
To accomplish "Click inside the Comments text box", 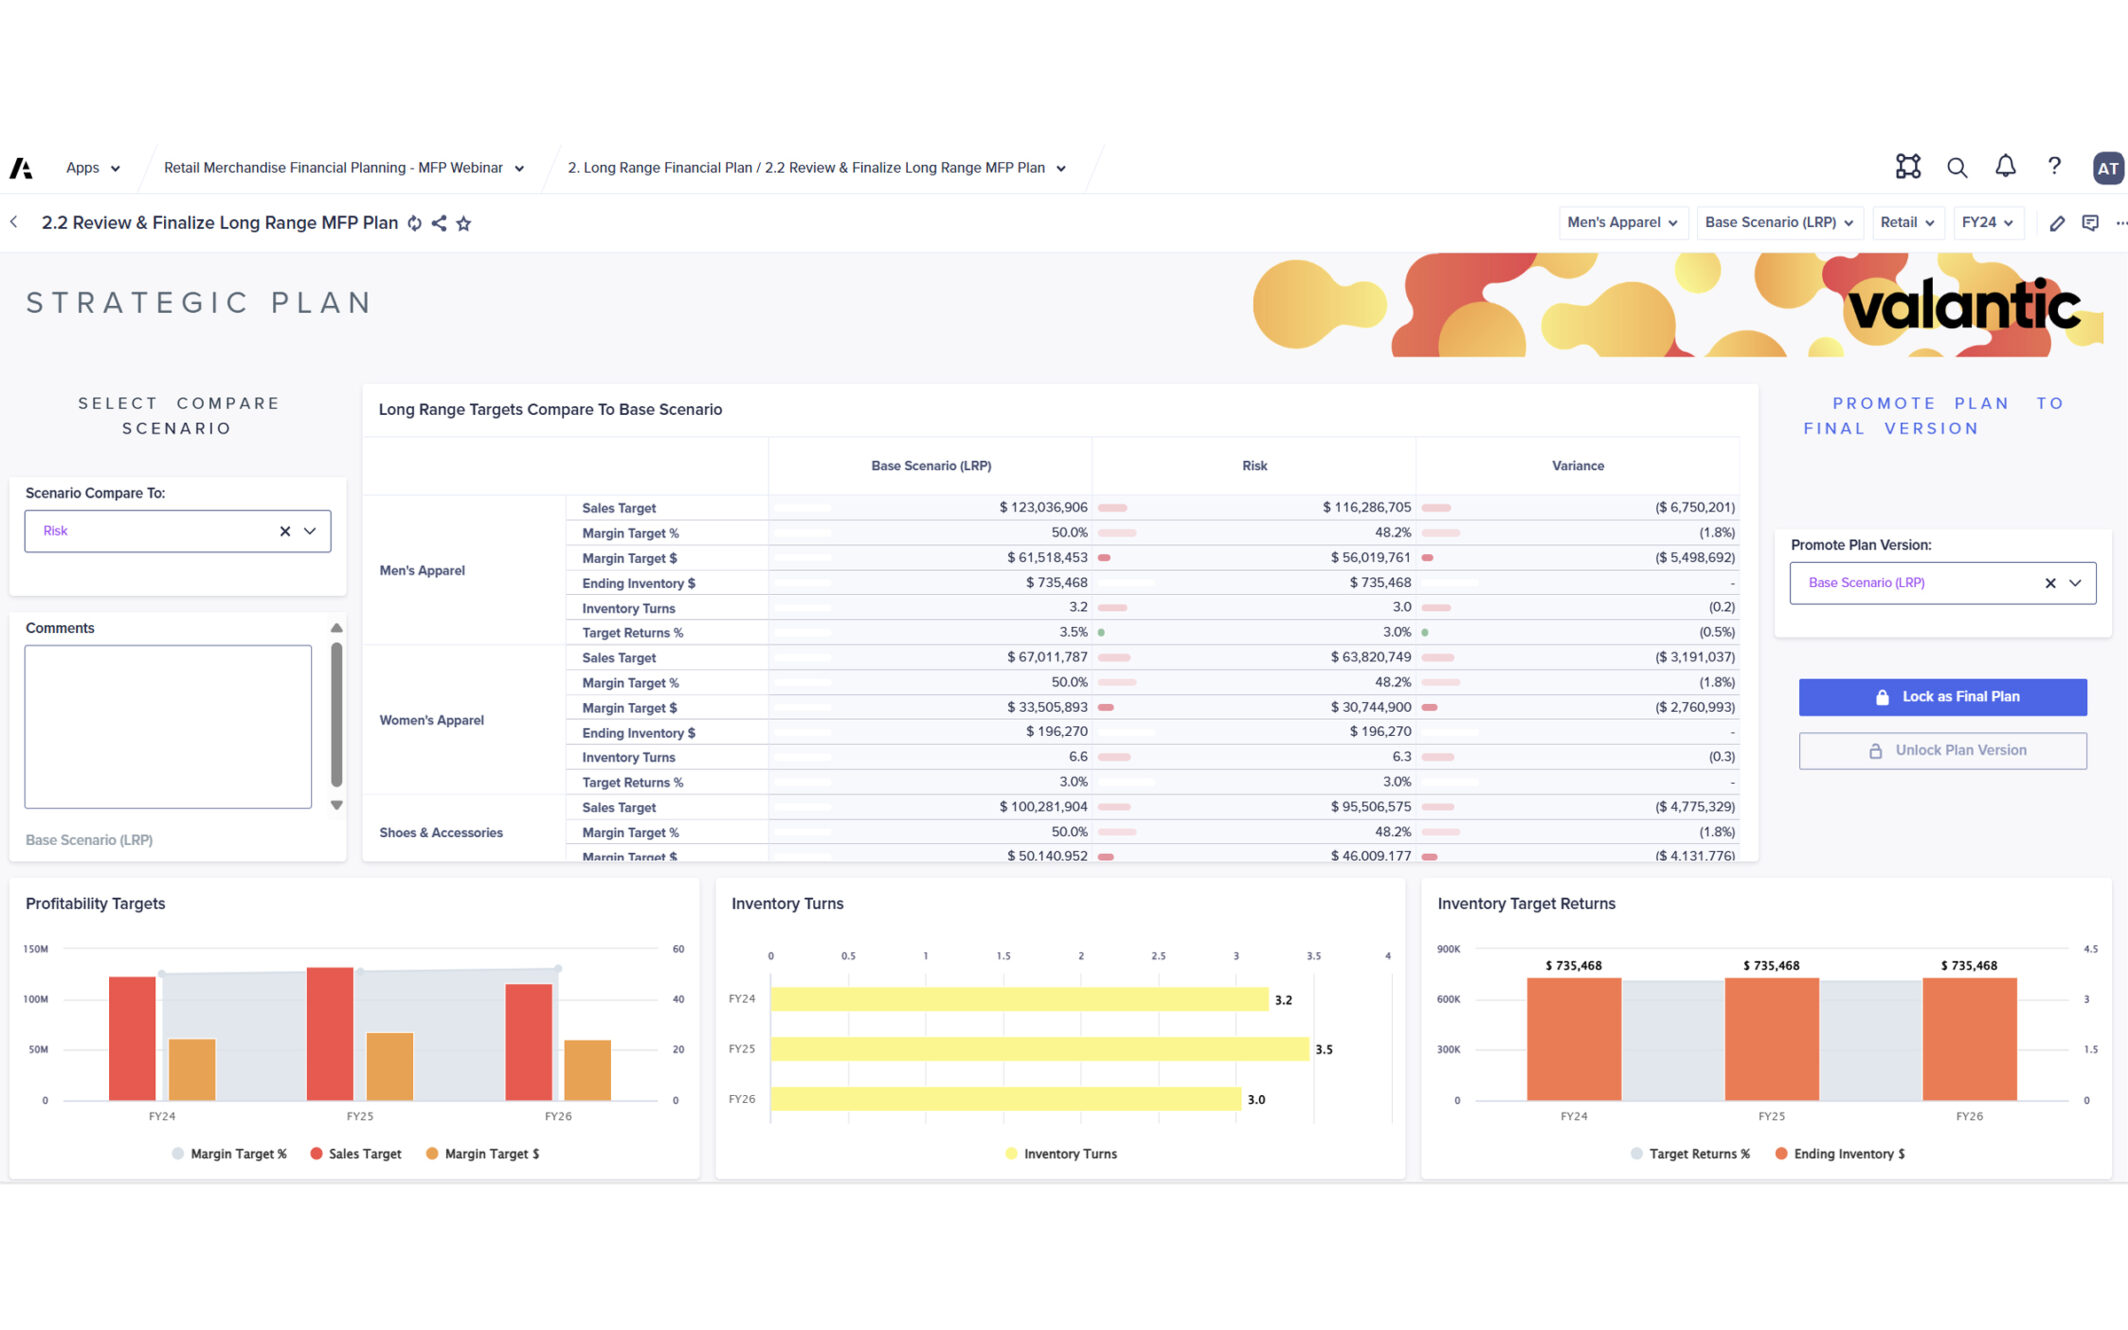I will (x=168, y=726).
